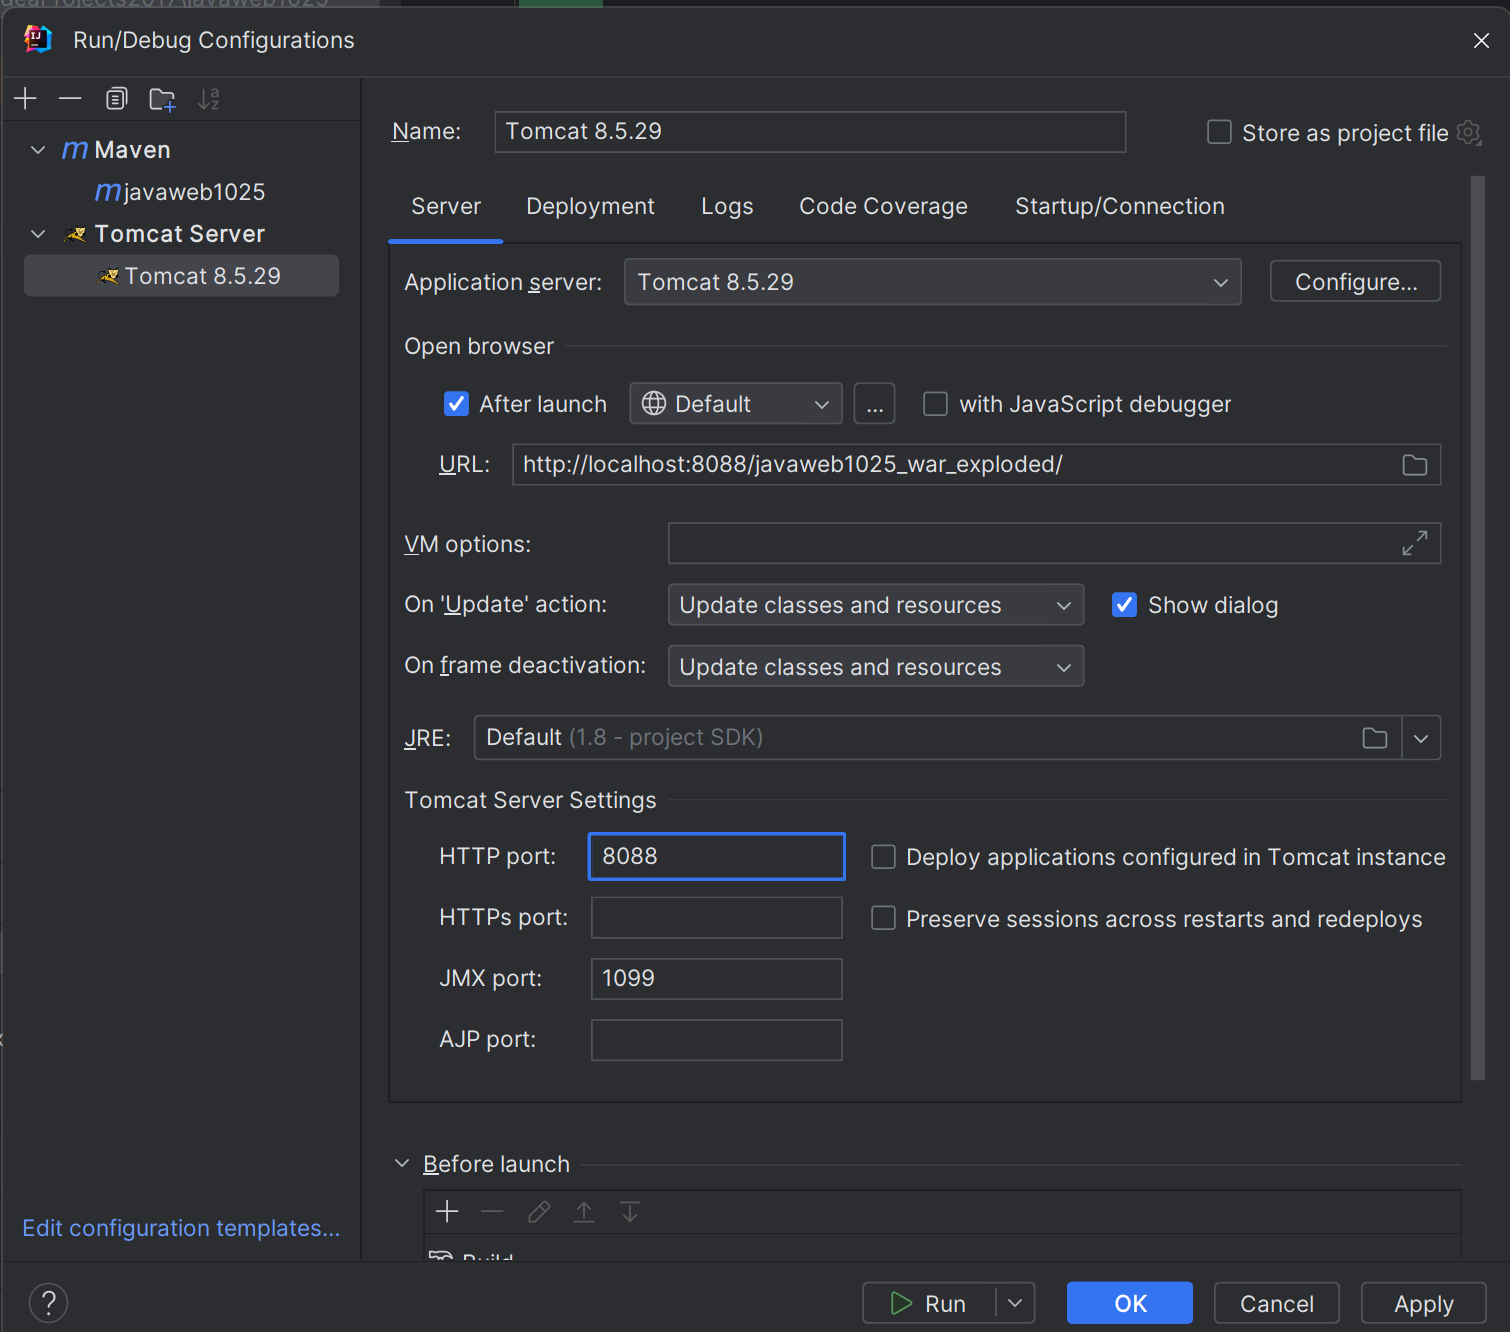1510x1332 pixels.
Task: Collapse the Before launch section
Action: click(402, 1163)
